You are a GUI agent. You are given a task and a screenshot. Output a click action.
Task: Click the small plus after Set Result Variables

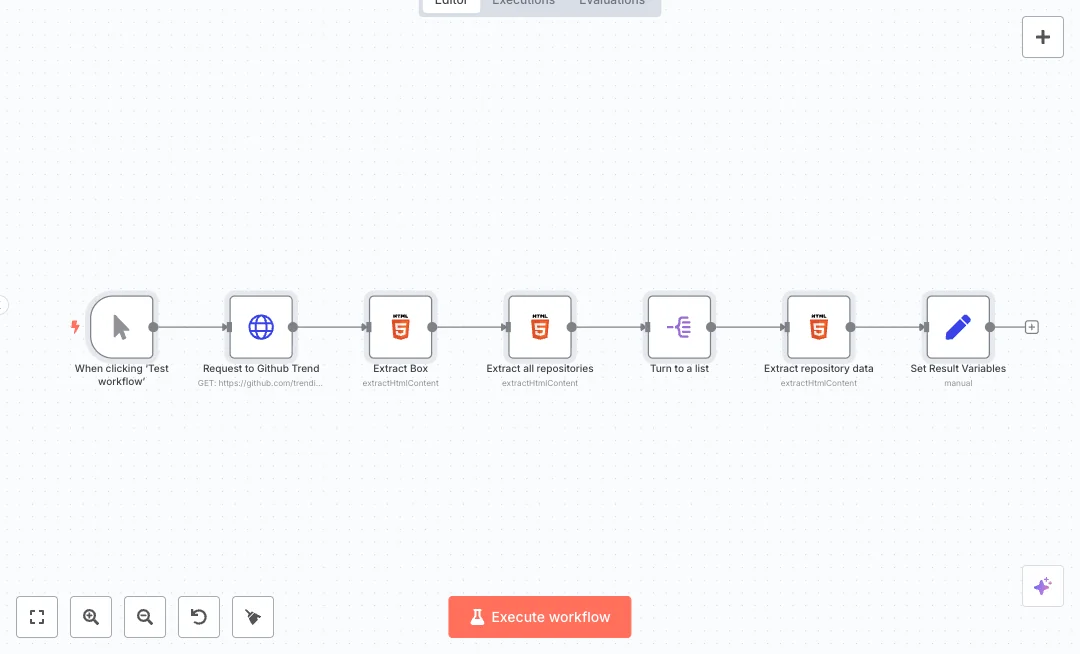click(x=1032, y=327)
